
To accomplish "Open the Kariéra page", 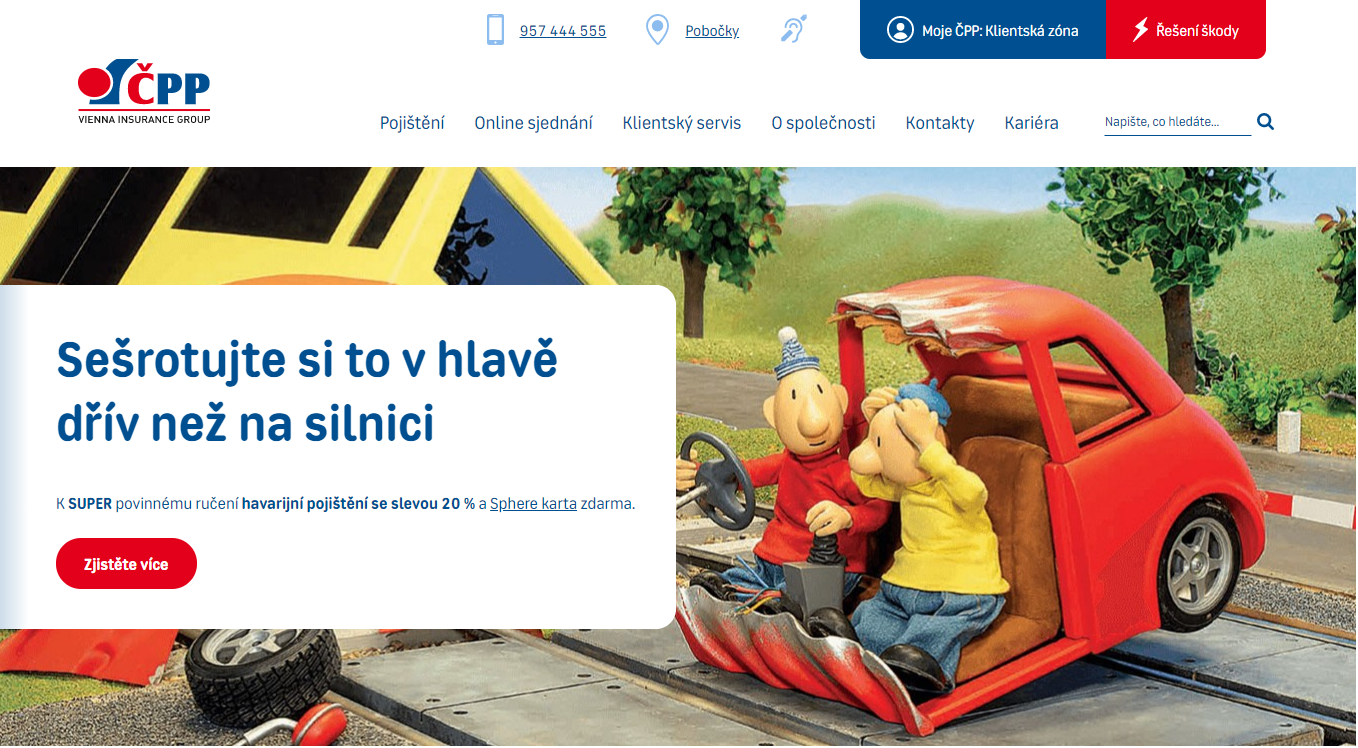I will pyautogui.click(x=1031, y=123).
